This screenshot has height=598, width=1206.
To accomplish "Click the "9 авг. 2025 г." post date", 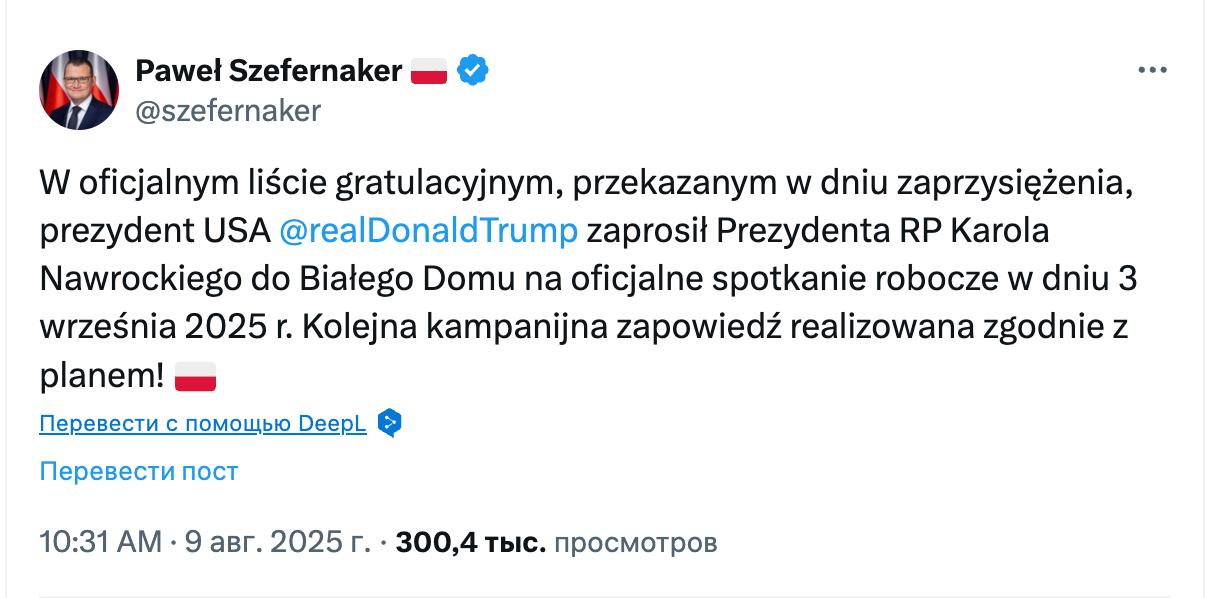I will pos(277,542).
